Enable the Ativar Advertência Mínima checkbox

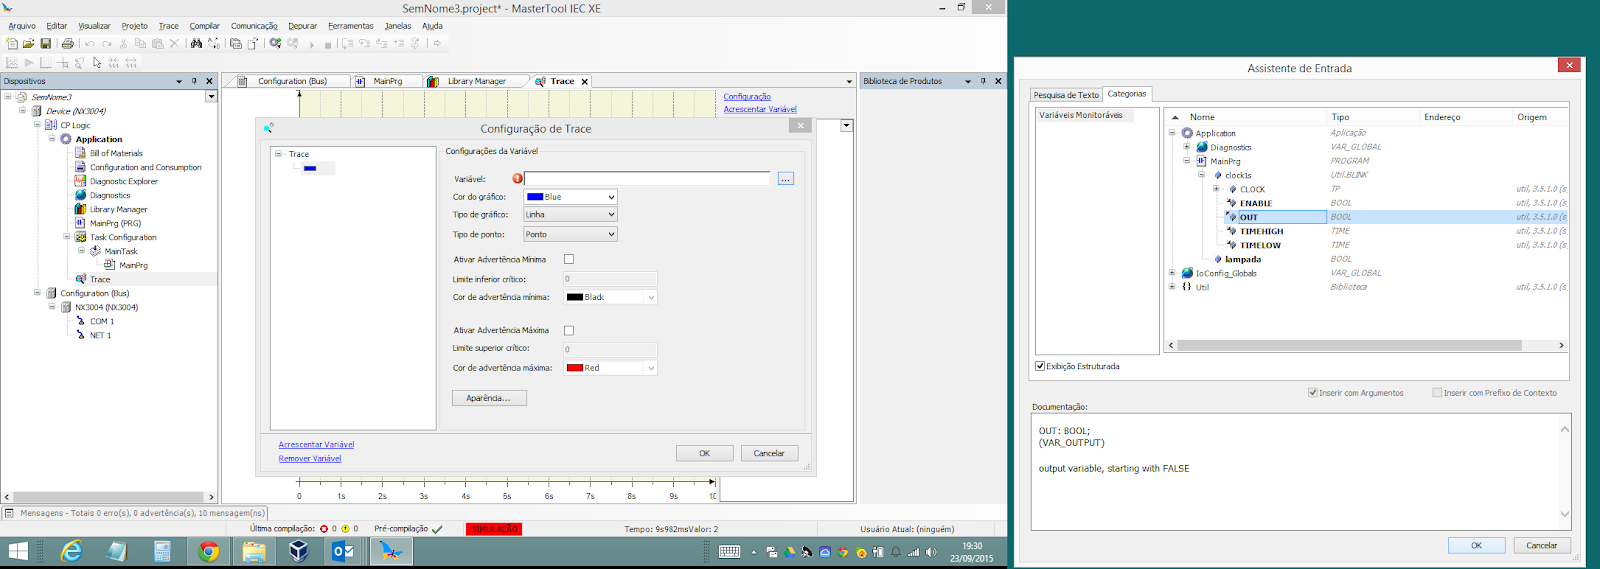[569, 259]
